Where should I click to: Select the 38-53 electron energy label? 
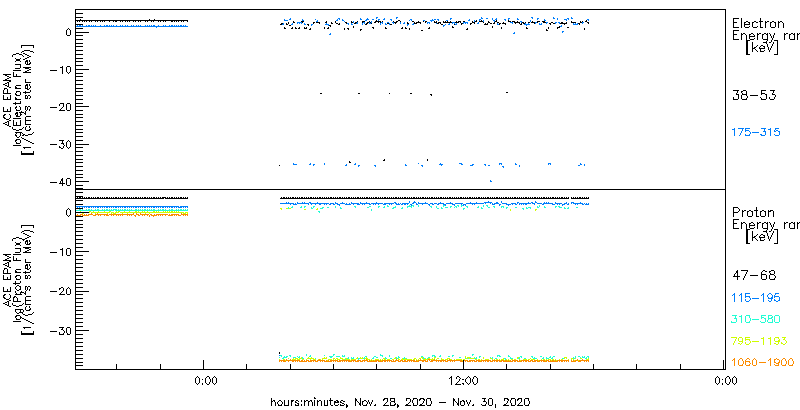(x=755, y=95)
